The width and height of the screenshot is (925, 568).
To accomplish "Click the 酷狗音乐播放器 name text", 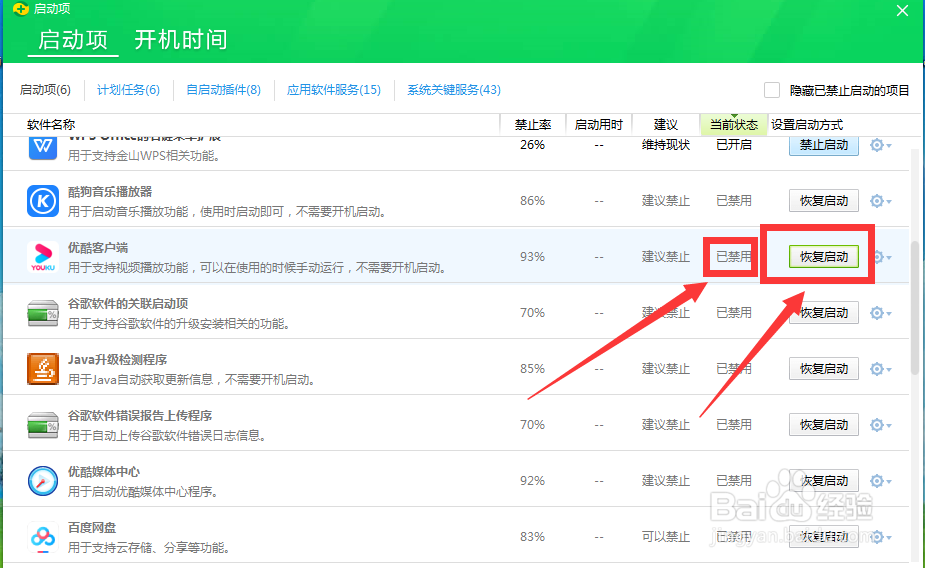I will pos(110,192).
